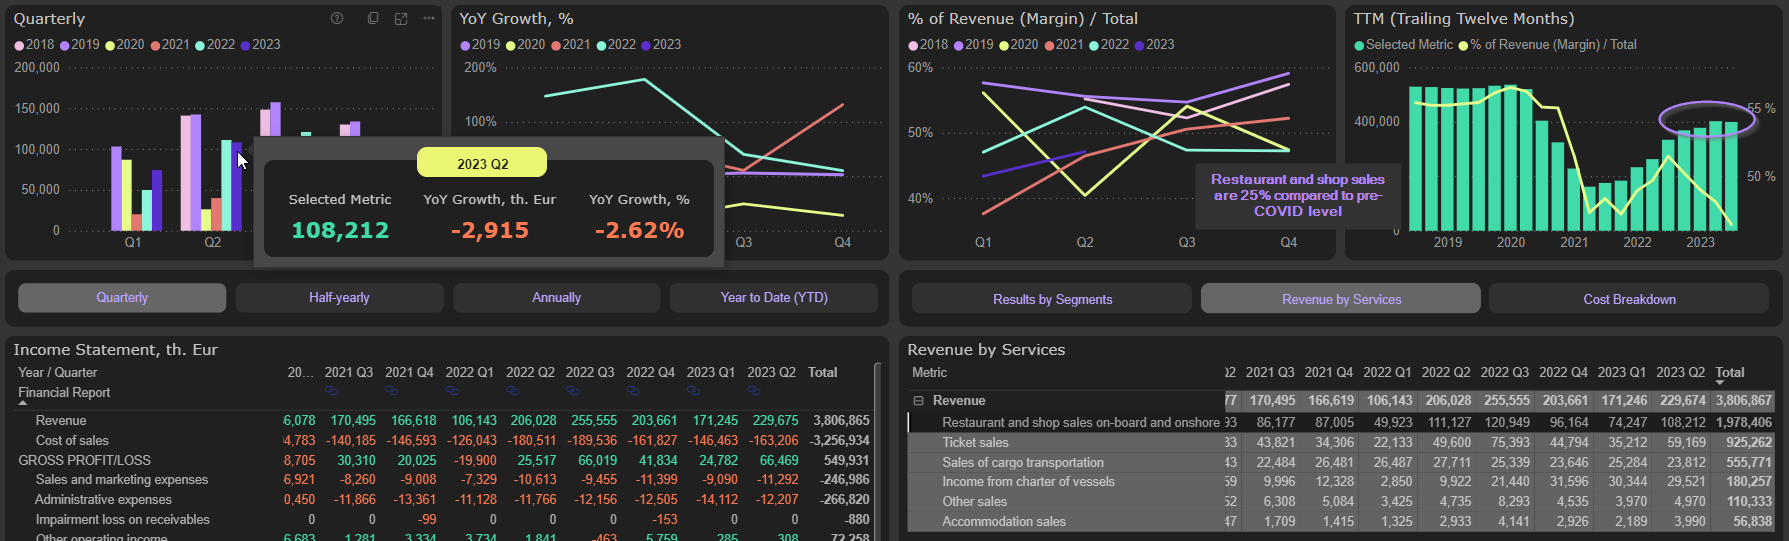This screenshot has width=1789, height=541.
Task: Open more options ellipsis on Quarterly chart
Action: point(429,19)
